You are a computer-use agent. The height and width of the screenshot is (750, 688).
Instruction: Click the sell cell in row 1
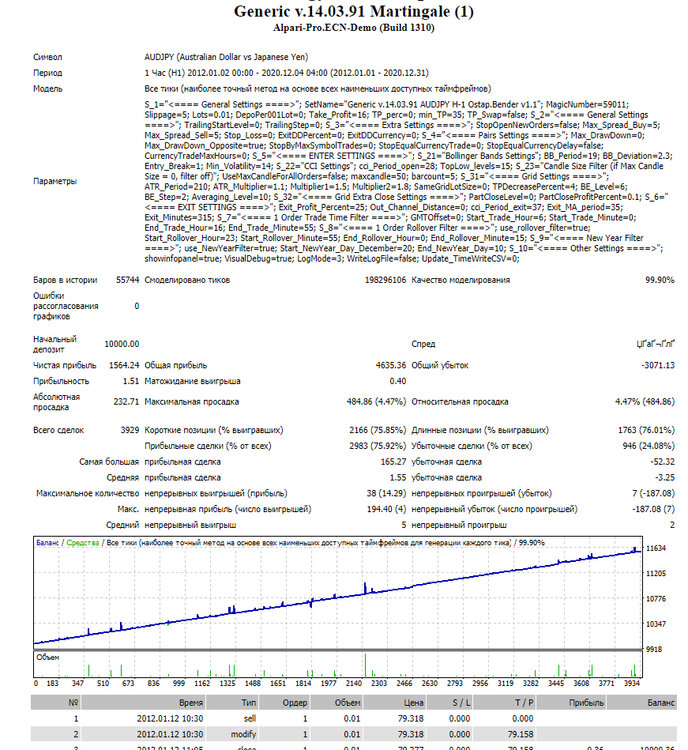pos(250,718)
